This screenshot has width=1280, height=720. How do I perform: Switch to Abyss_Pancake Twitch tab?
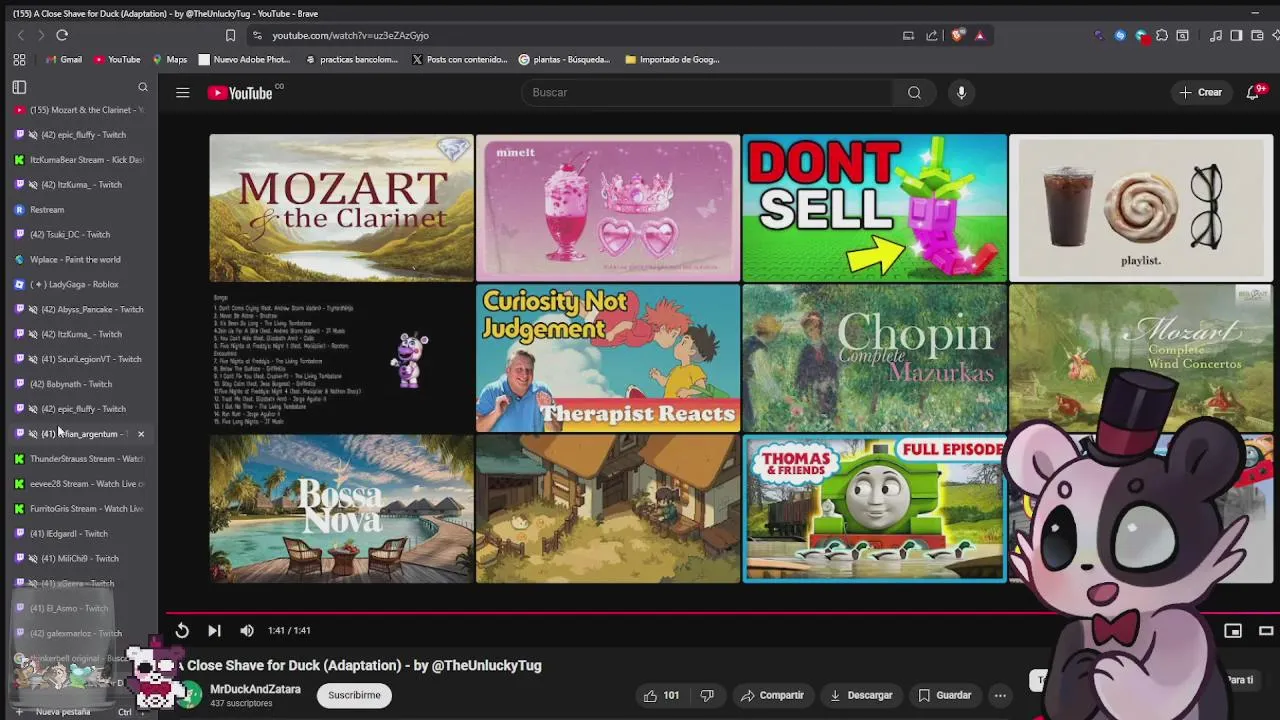[x=79, y=310]
